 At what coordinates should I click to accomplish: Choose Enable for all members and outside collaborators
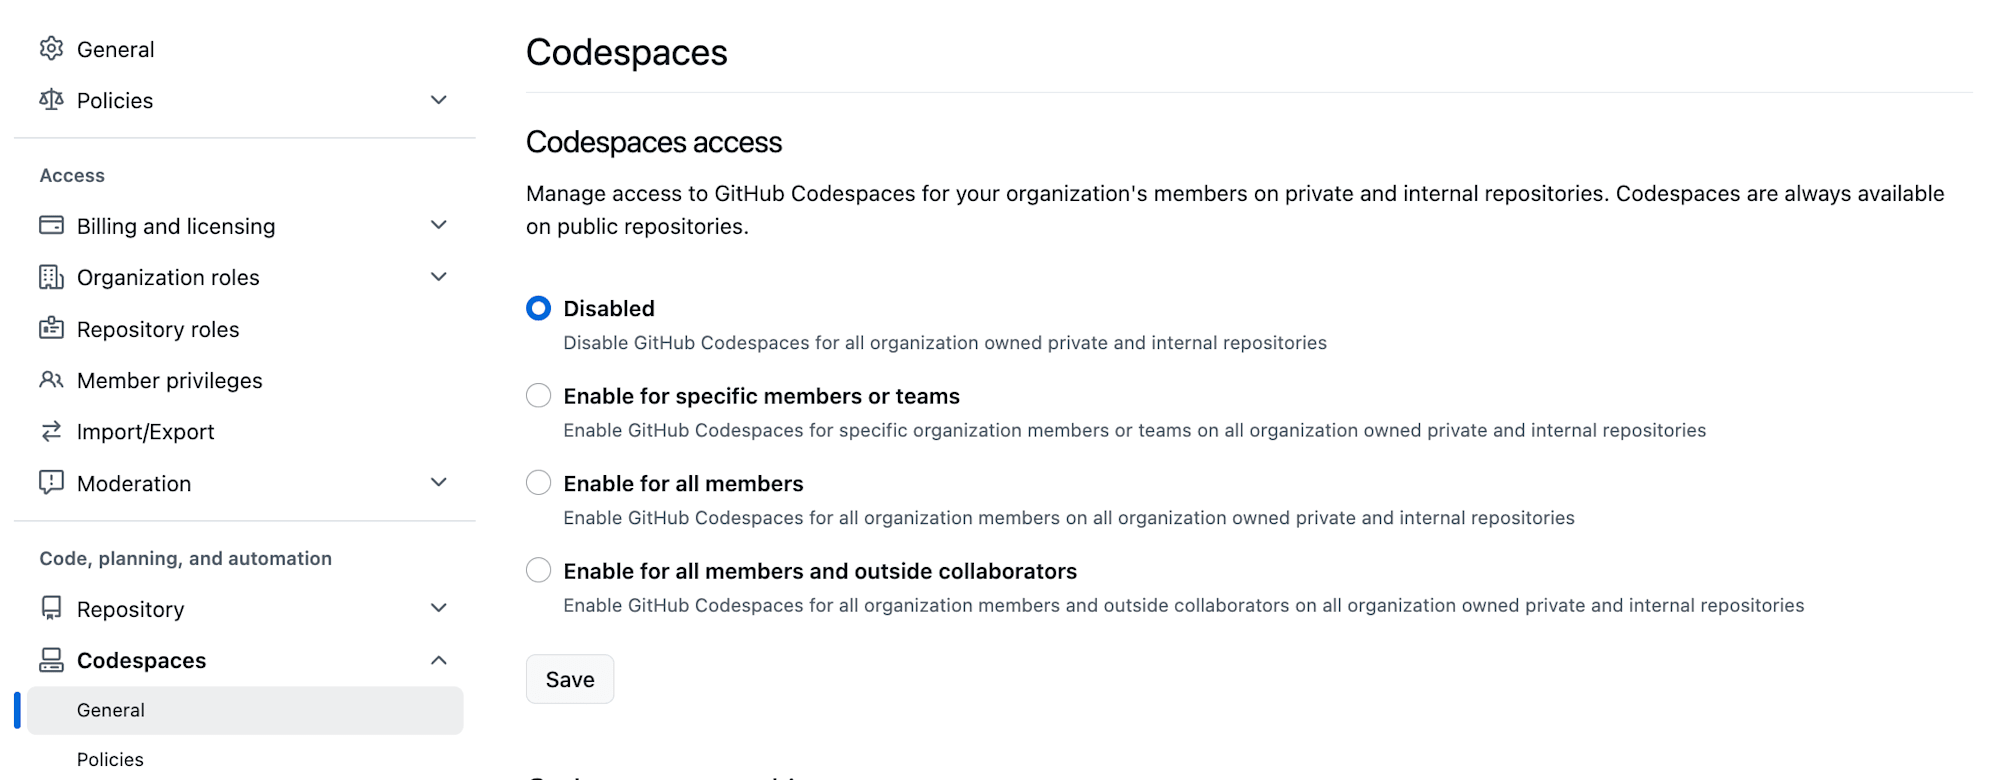[538, 571]
